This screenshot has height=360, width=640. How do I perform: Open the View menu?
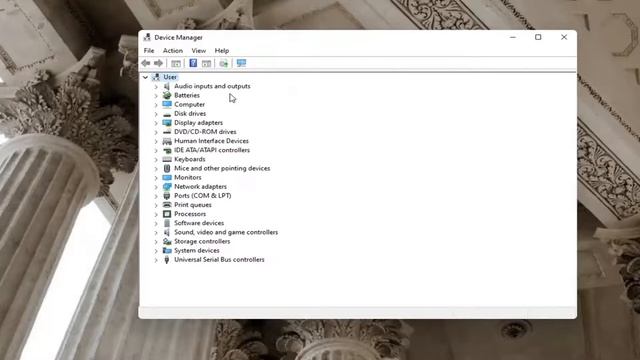pos(199,51)
